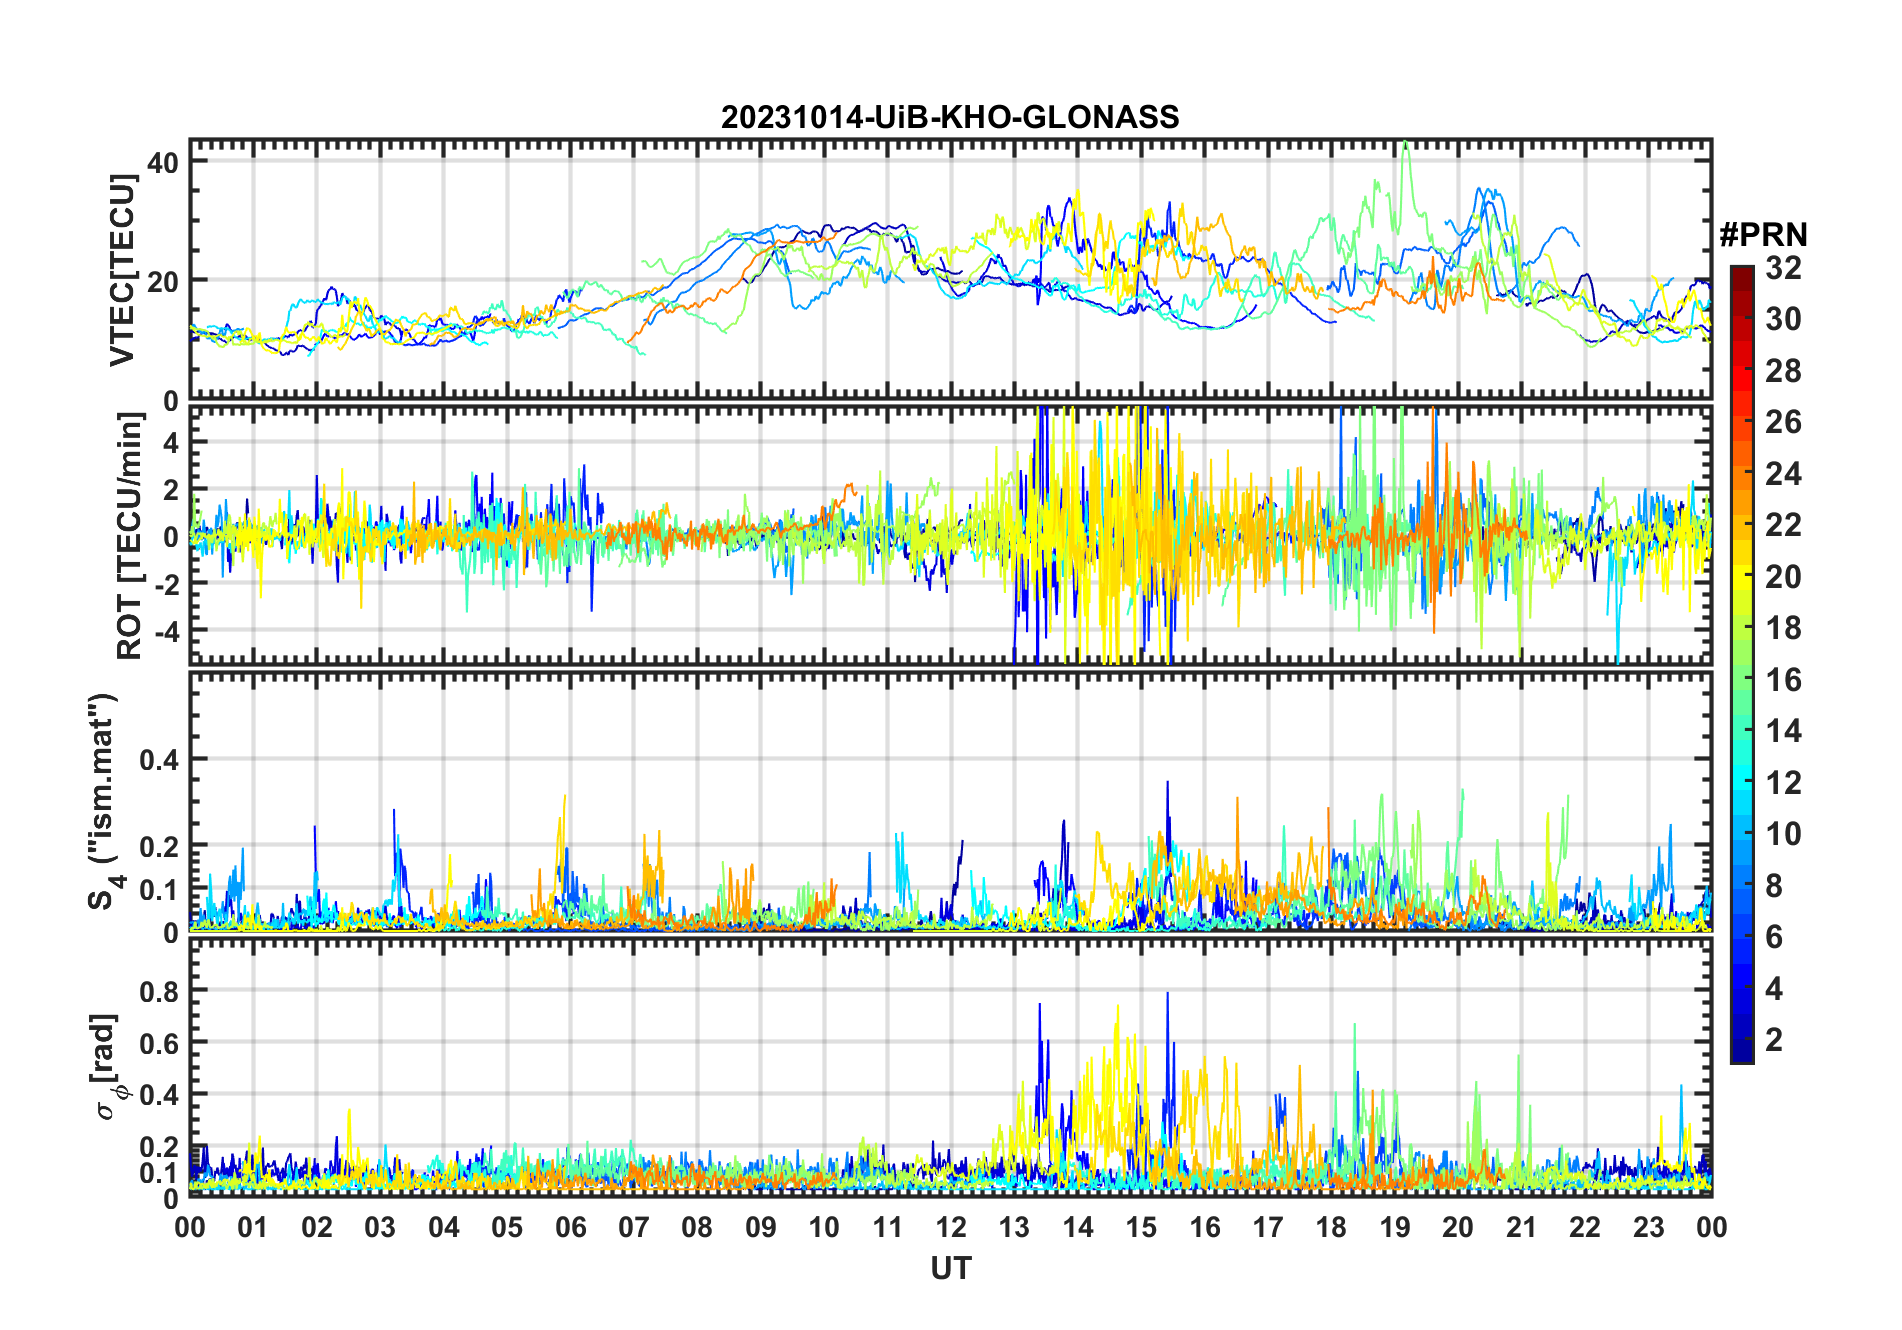Click the 40 tick on VTEC axis
Image resolution: width=1902 pixels, height=1330 pixels.
coord(163,162)
